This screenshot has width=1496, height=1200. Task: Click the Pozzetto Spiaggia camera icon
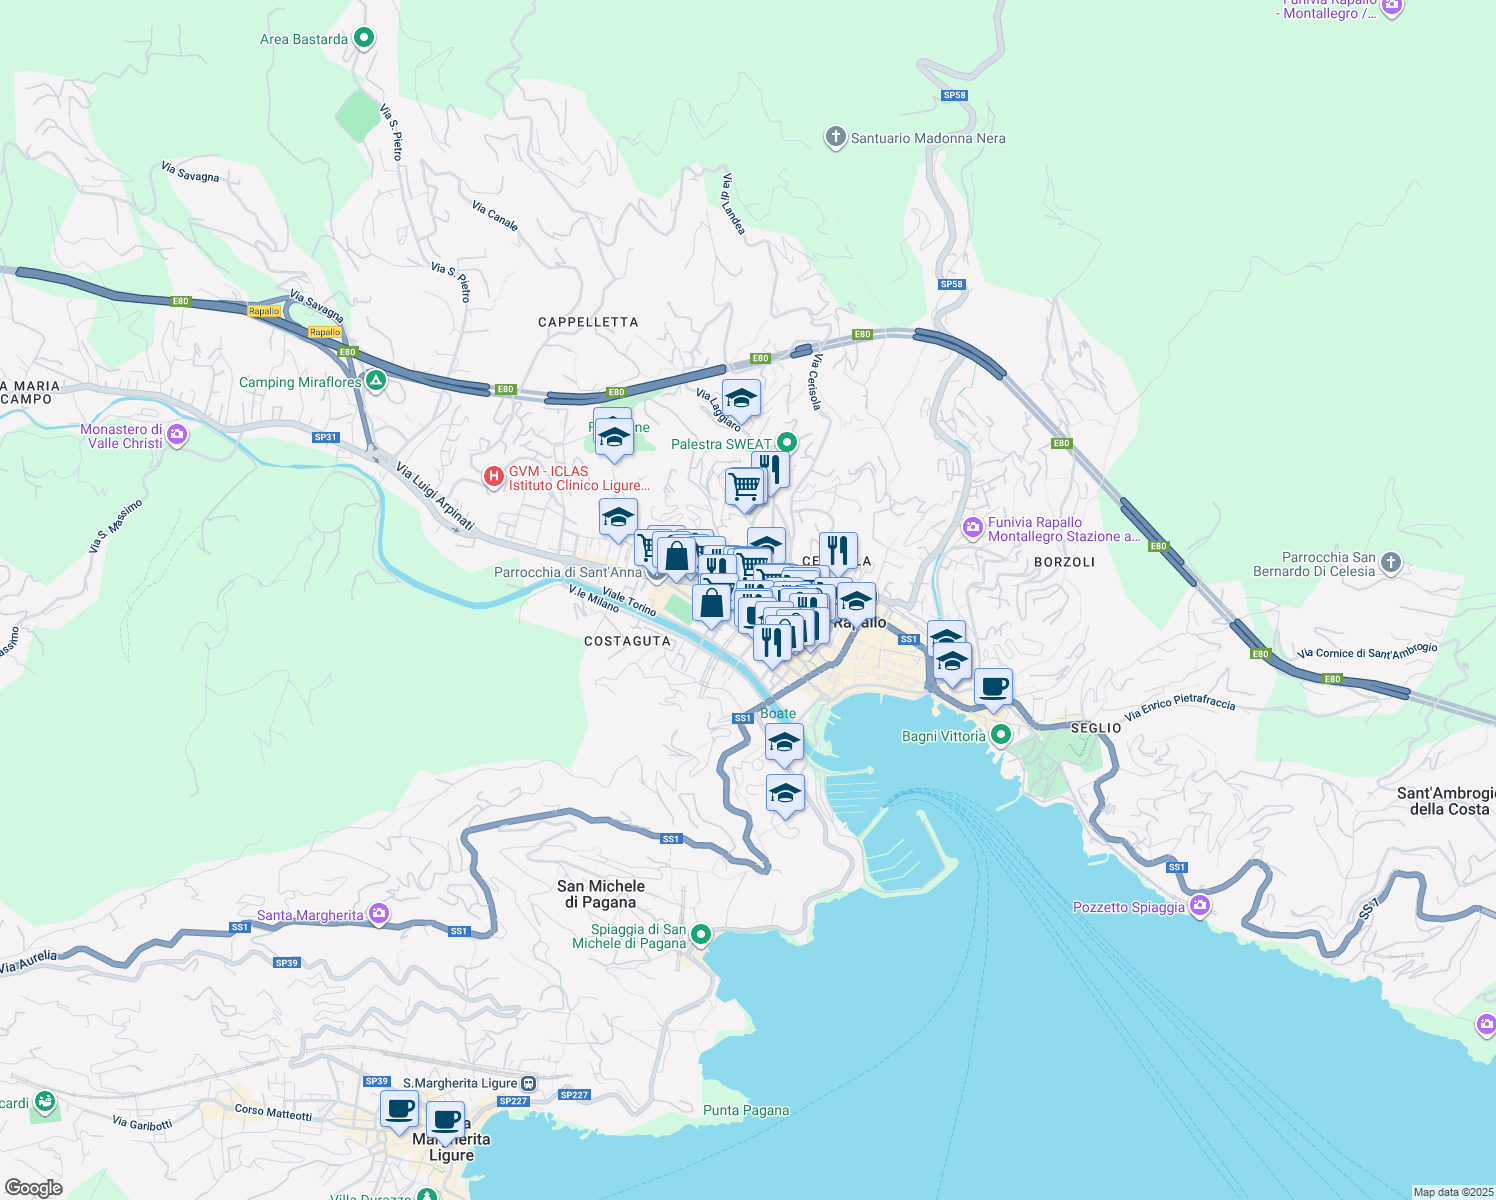[x=1200, y=906]
